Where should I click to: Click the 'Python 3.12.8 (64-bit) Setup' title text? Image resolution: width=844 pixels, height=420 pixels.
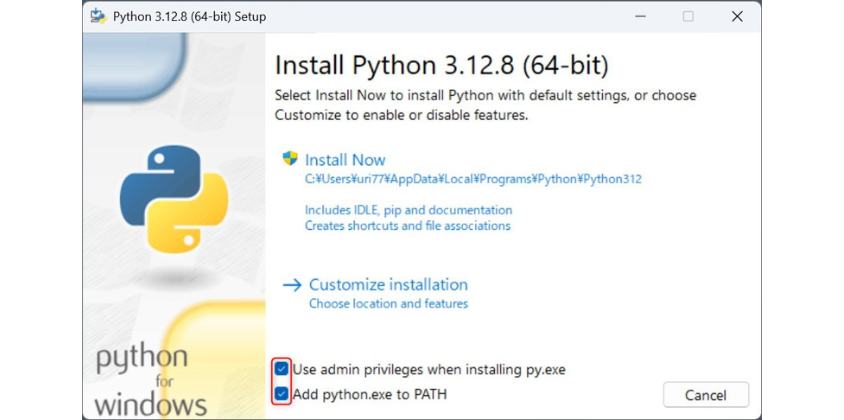click(189, 17)
